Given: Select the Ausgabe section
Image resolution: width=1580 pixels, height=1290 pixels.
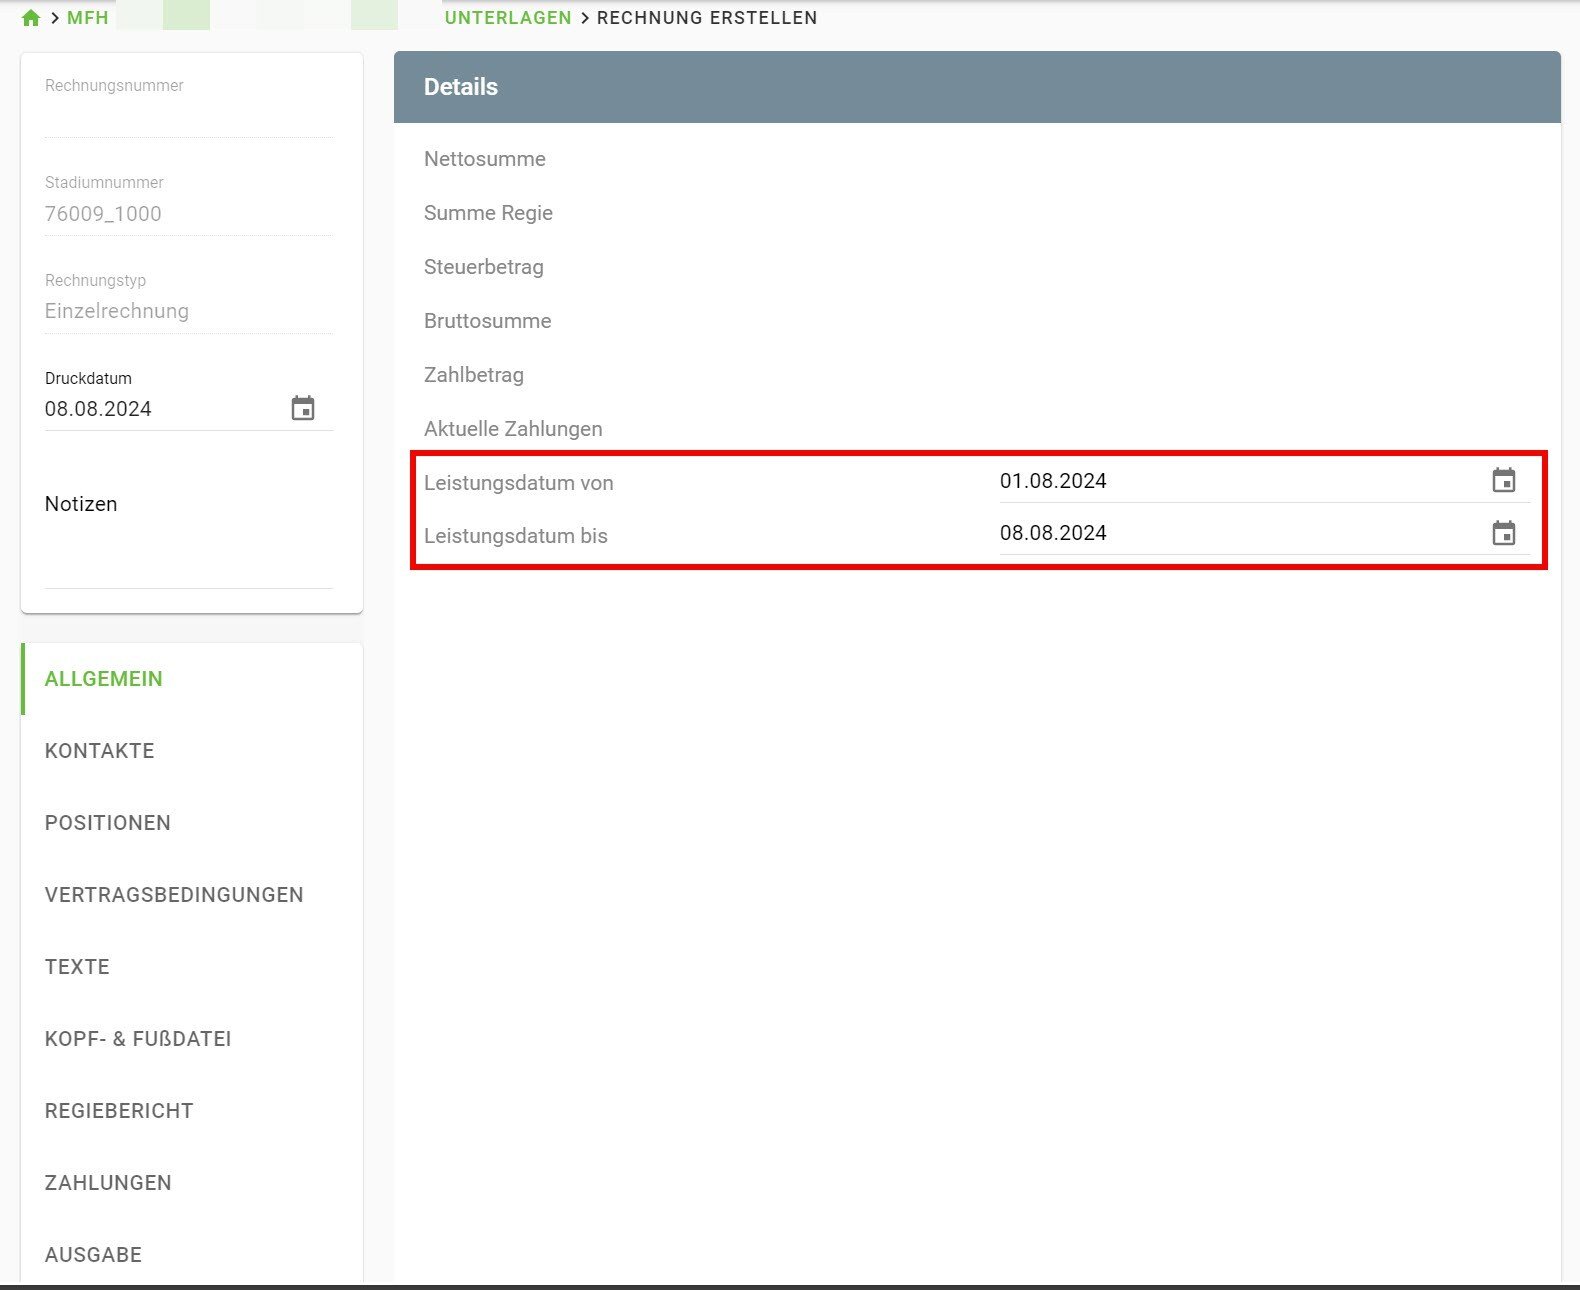Looking at the screenshot, I should [93, 1255].
